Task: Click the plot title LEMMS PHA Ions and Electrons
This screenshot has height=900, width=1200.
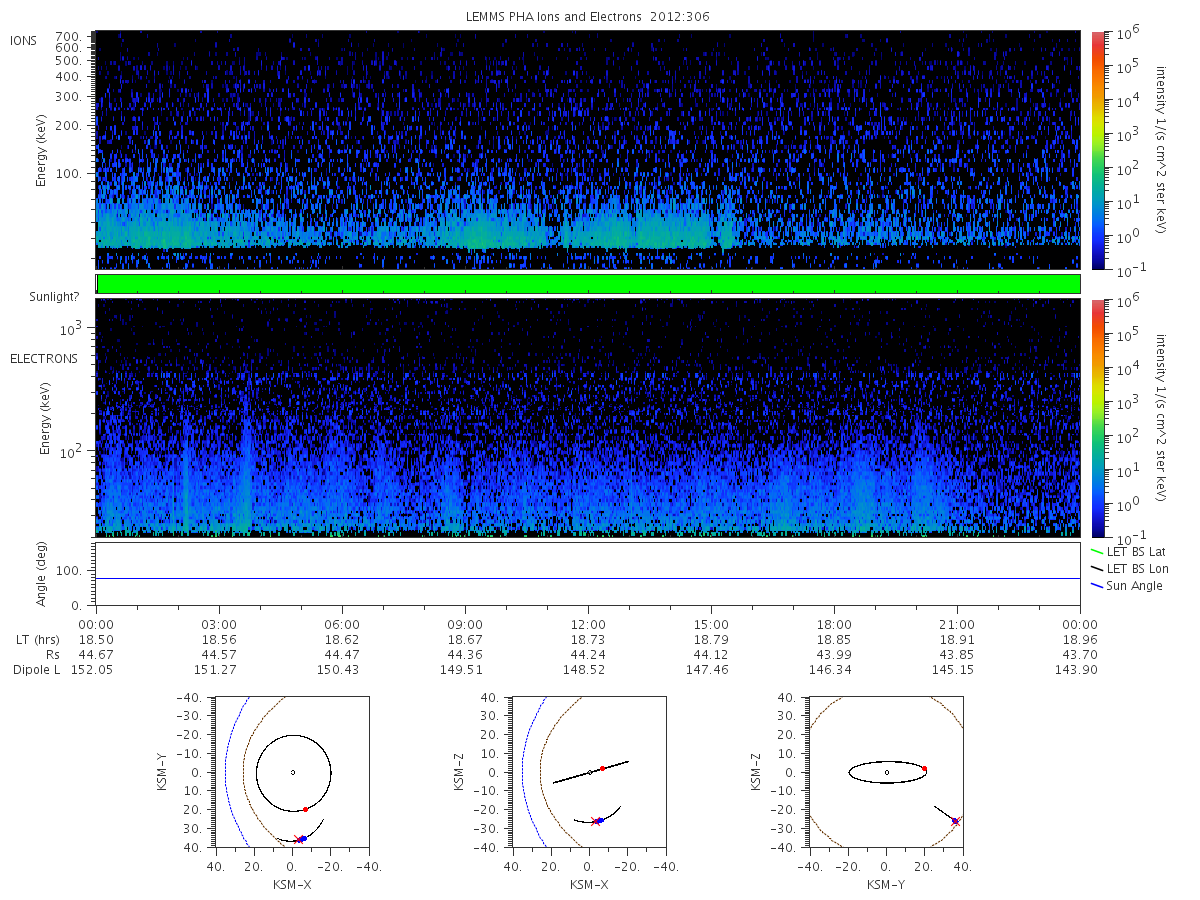Action: click(589, 17)
